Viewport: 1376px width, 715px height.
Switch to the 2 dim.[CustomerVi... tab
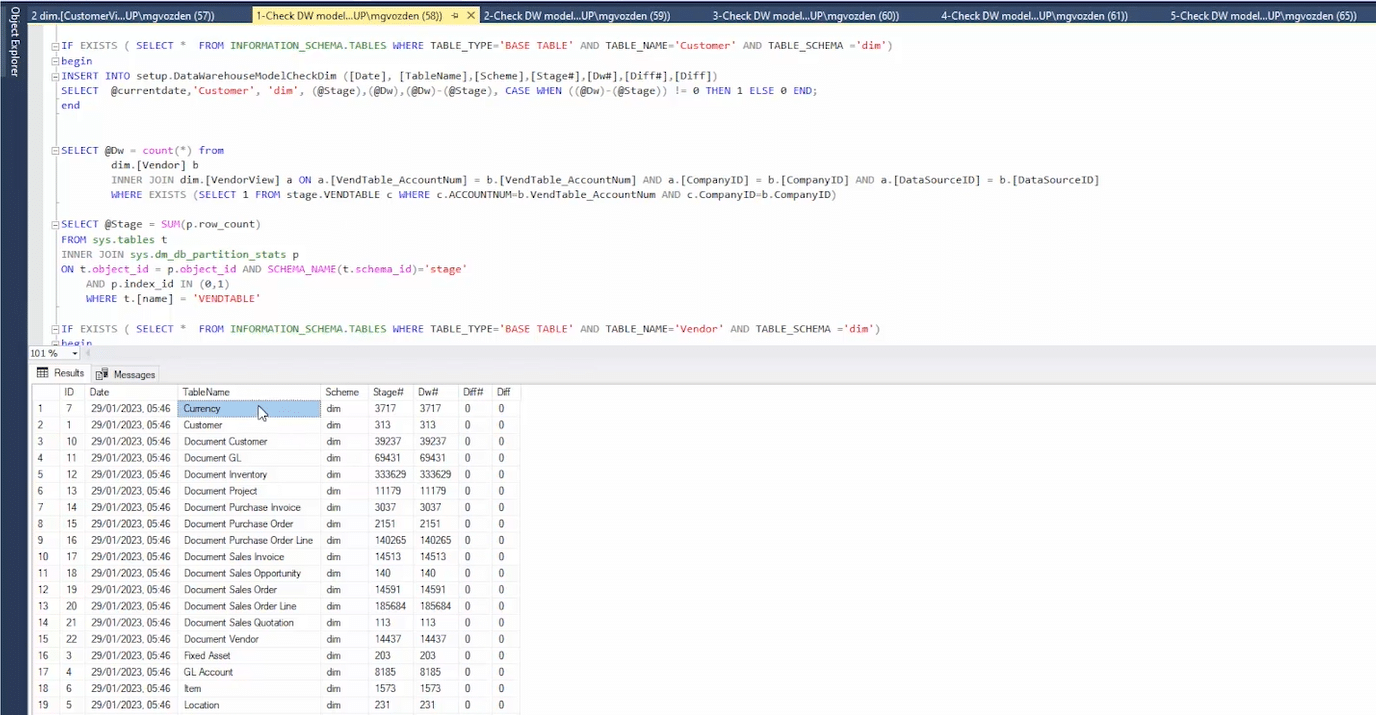[123, 16]
